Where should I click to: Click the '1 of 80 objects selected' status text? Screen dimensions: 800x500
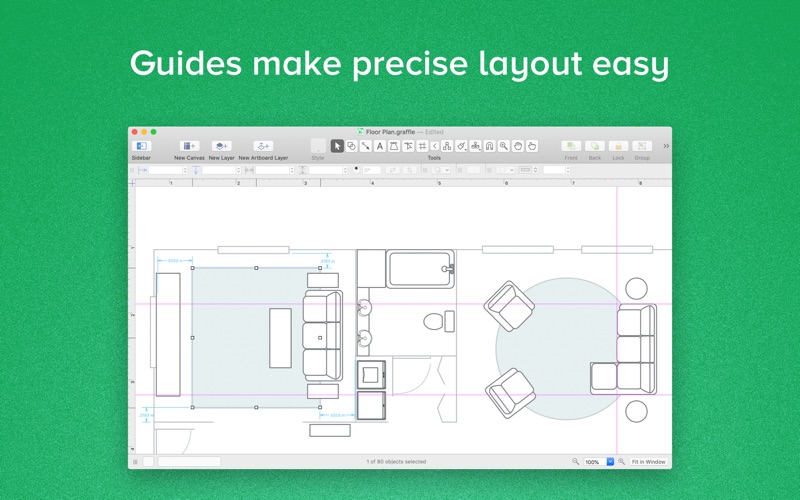point(396,462)
